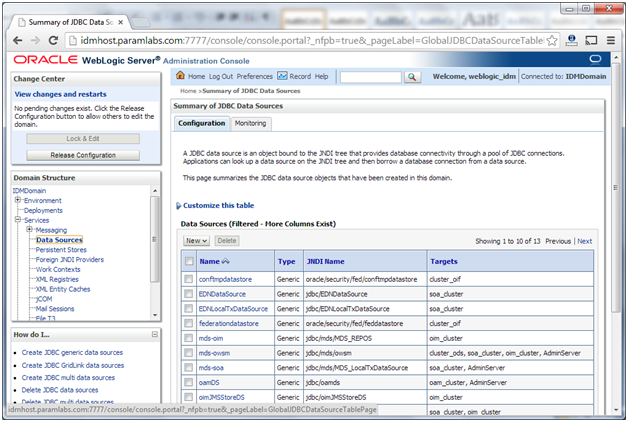Open the Chrome hamburger menu
Screen dimensions: 628x422
(611, 40)
